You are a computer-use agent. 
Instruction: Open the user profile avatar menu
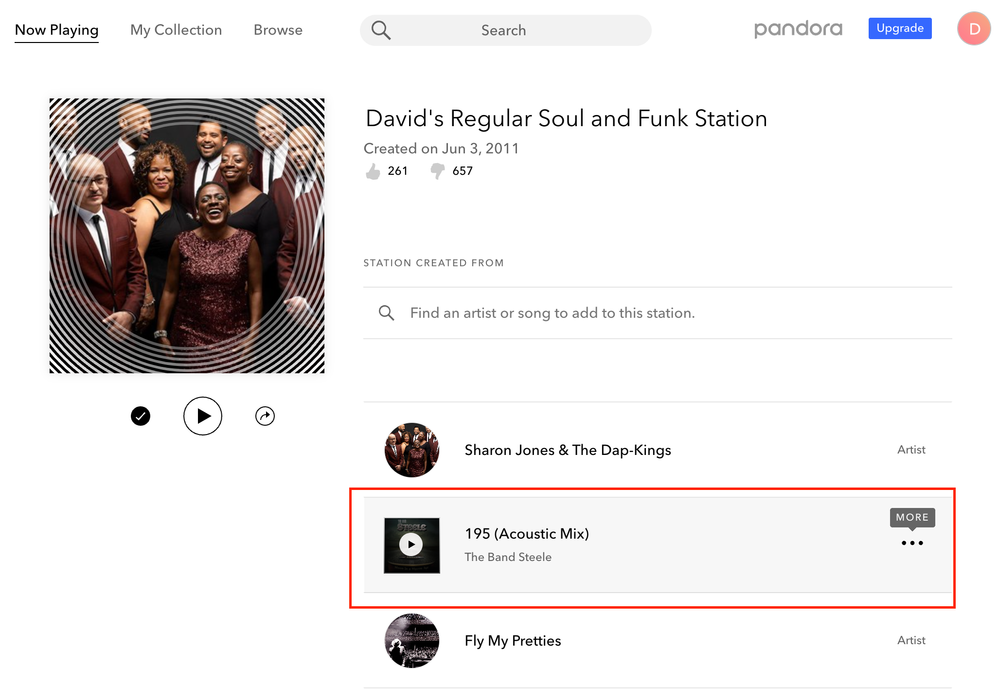(x=973, y=29)
